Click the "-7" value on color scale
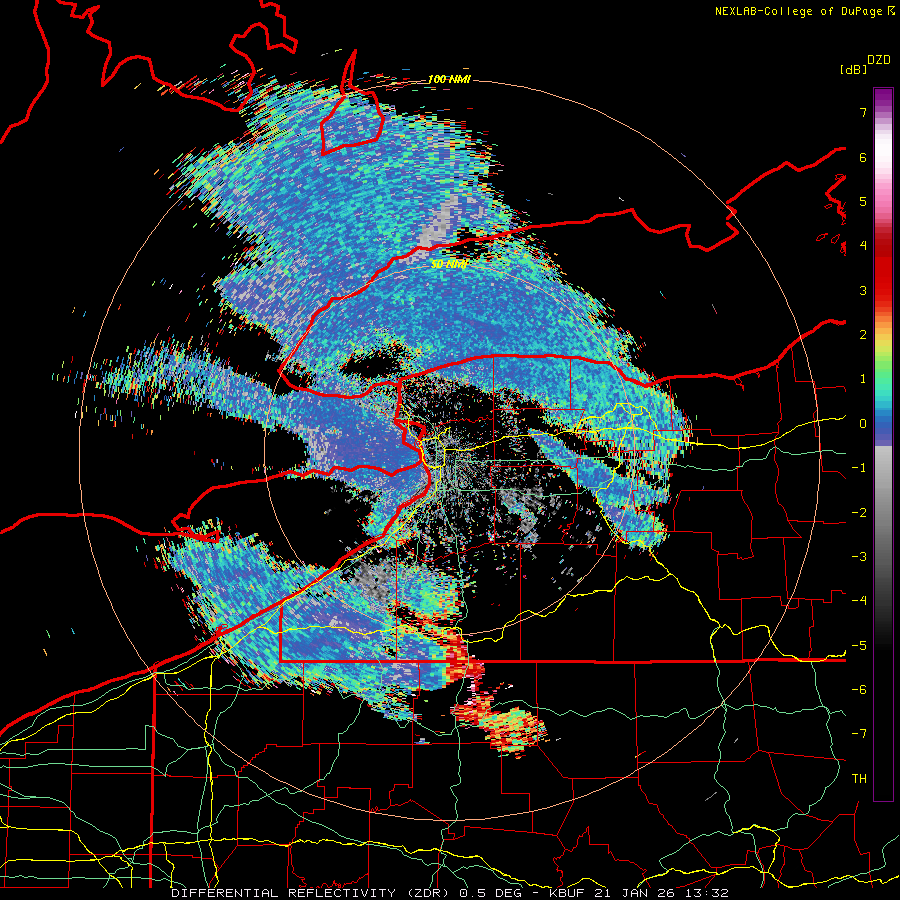Screen dimensions: 900x900 pos(859,734)
